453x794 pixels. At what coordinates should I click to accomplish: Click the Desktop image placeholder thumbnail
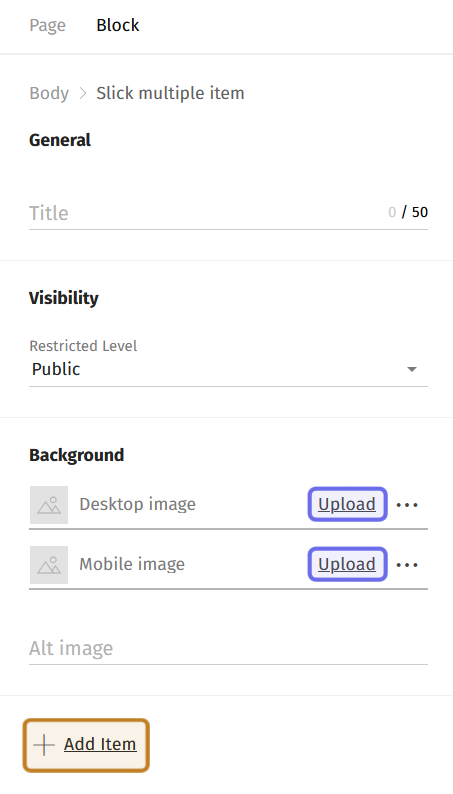(x=49, y=505)
